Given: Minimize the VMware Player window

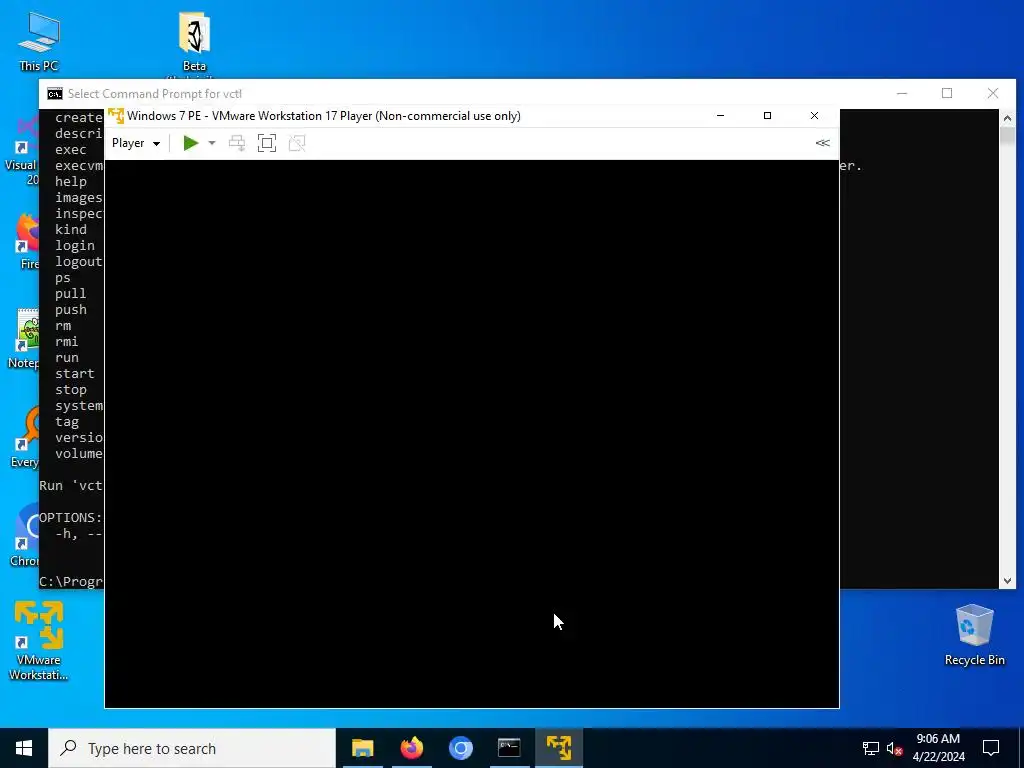Looking at the screenshot, I should [720, 116].
